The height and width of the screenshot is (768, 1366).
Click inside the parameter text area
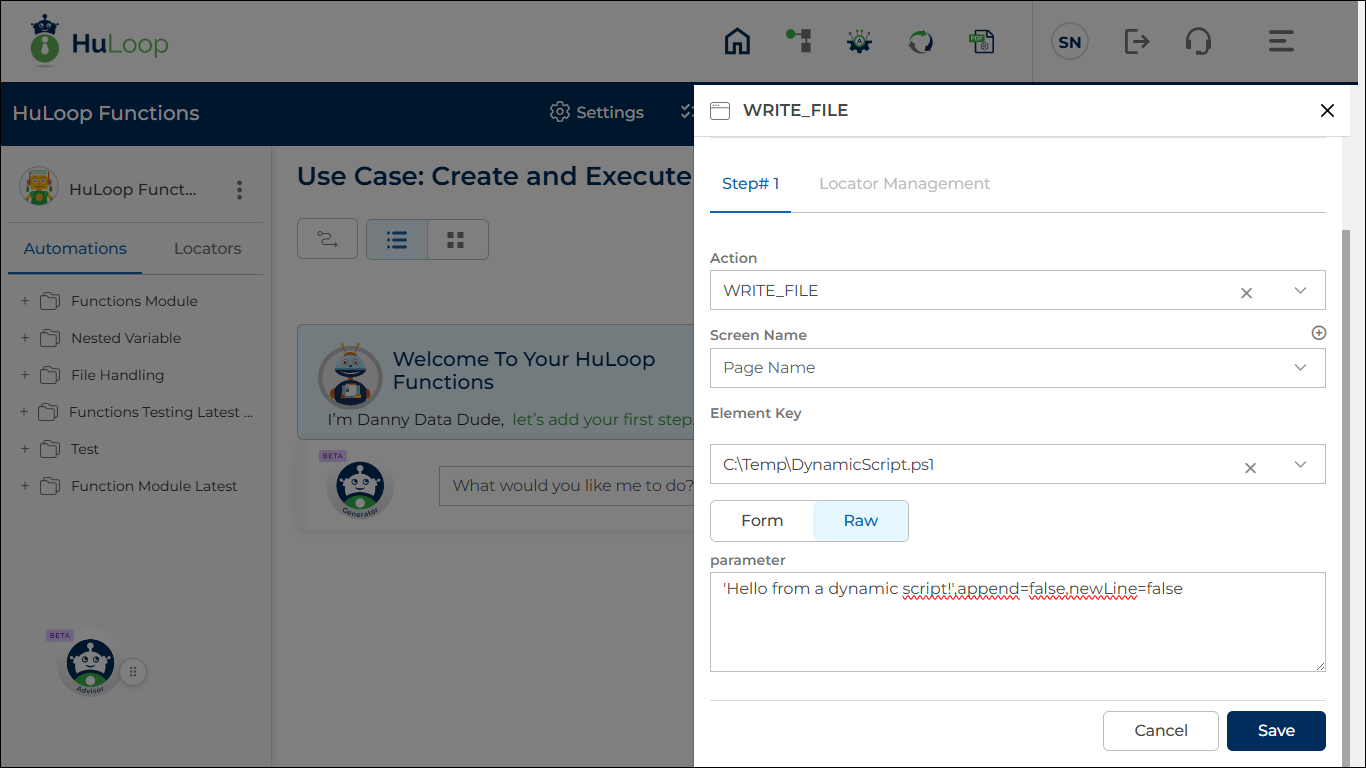1017,630
